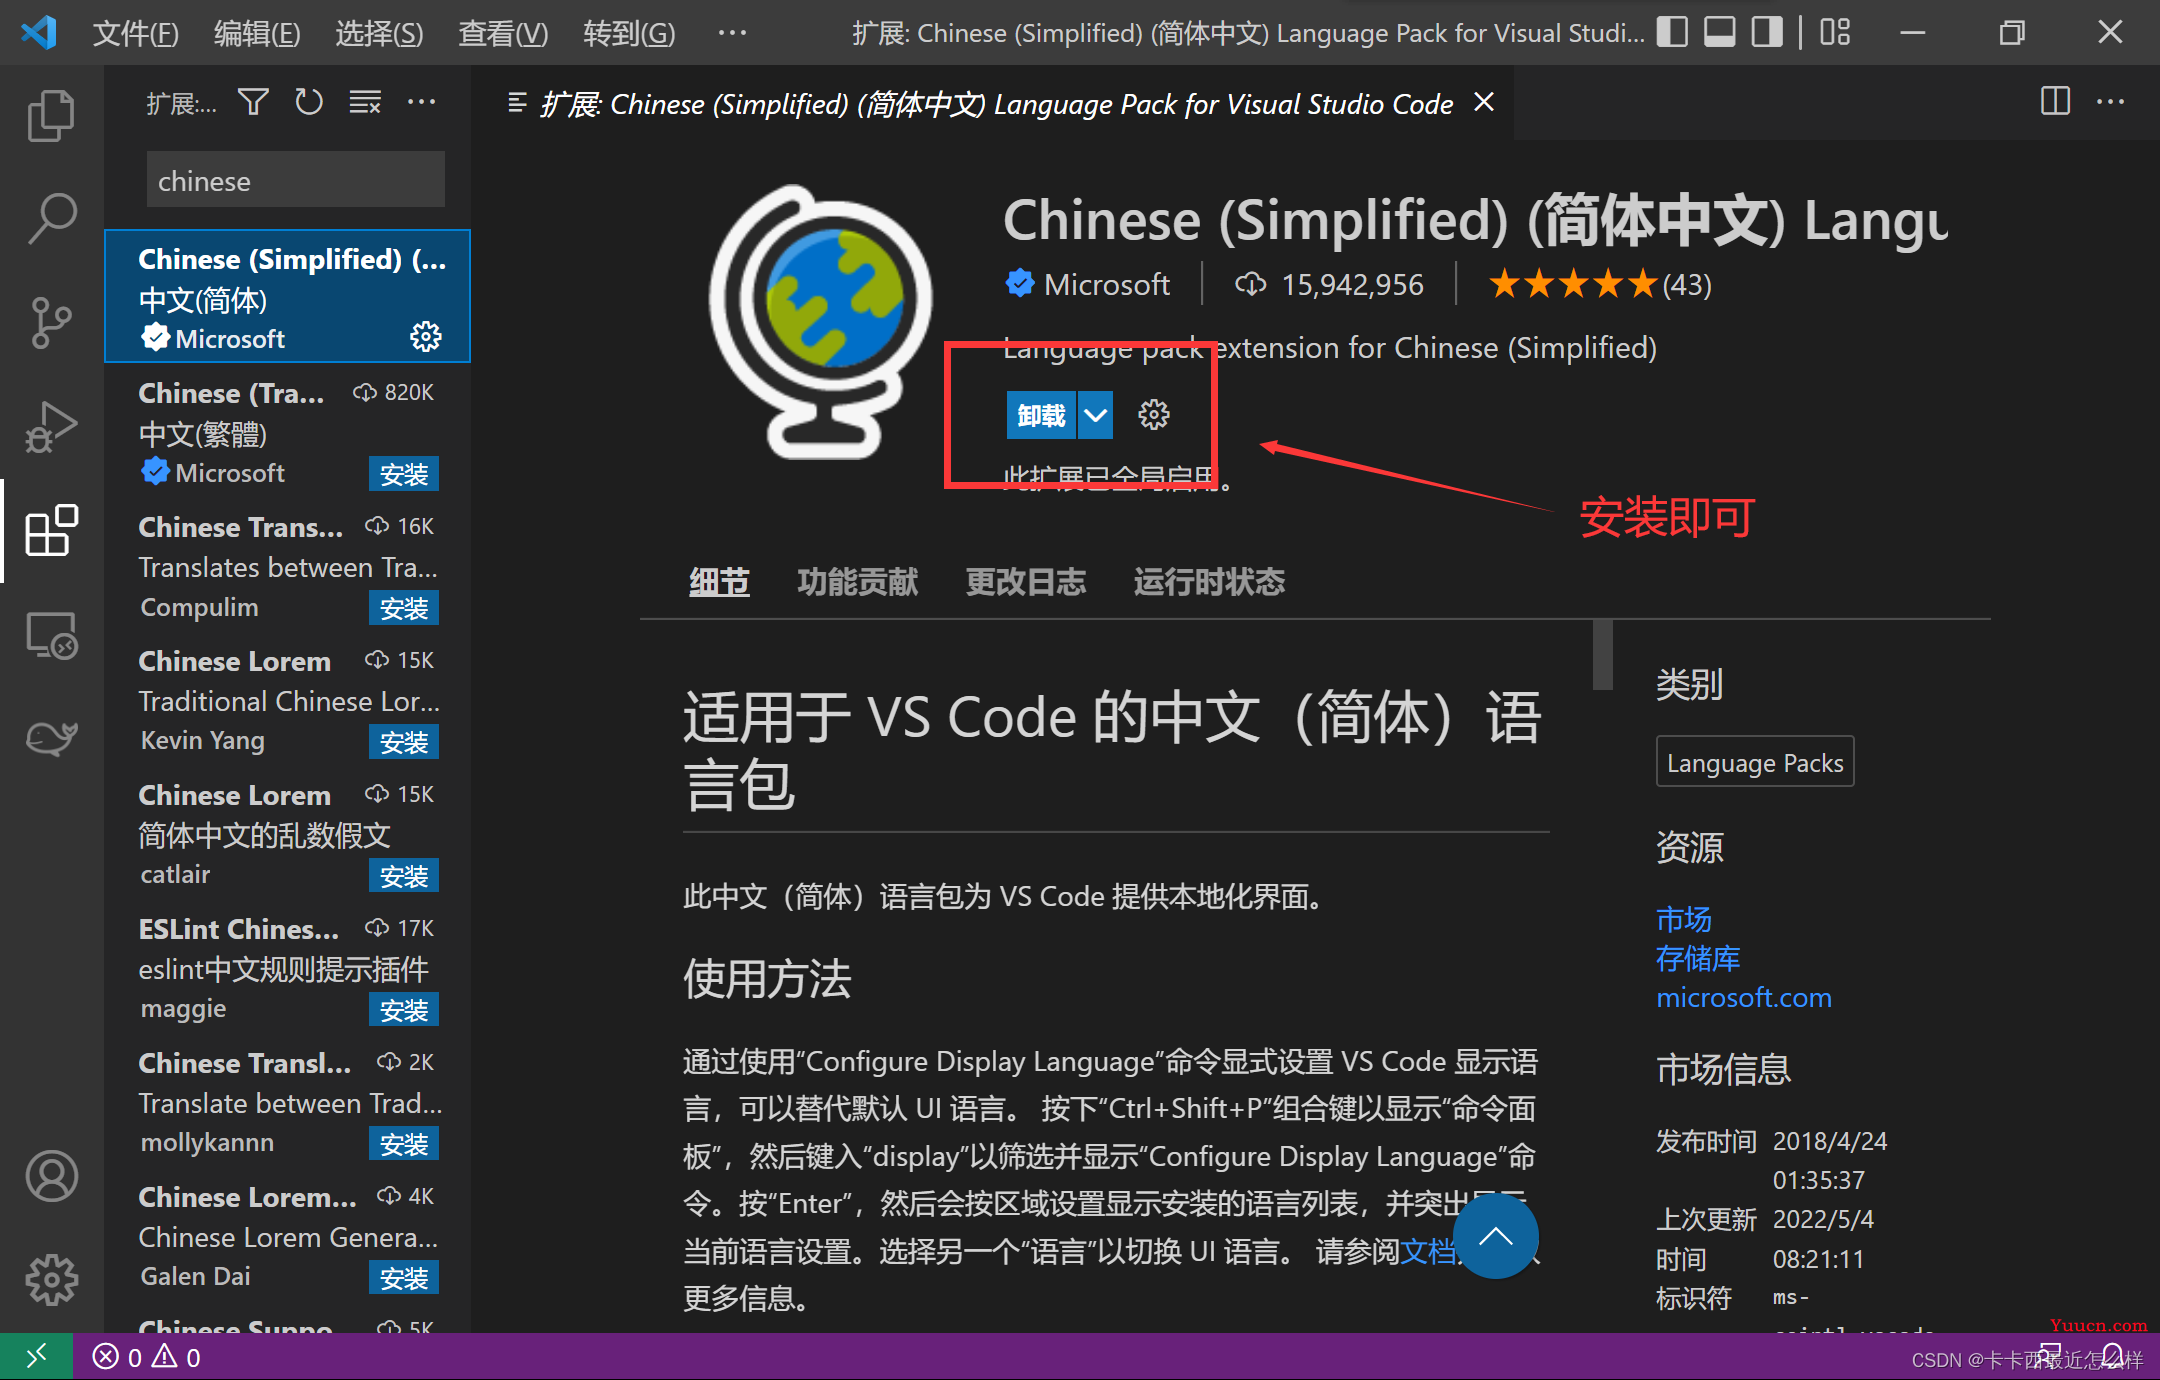Install catlair's Chinese Lorem extension
Screen dimensions: 2160x1380
(404, 876)
